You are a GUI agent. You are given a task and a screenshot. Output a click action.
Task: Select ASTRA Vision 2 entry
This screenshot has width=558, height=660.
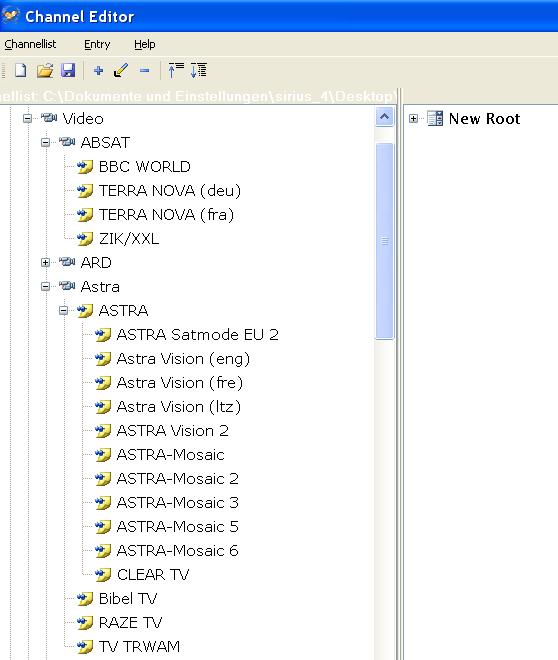(x=173, y=431)
